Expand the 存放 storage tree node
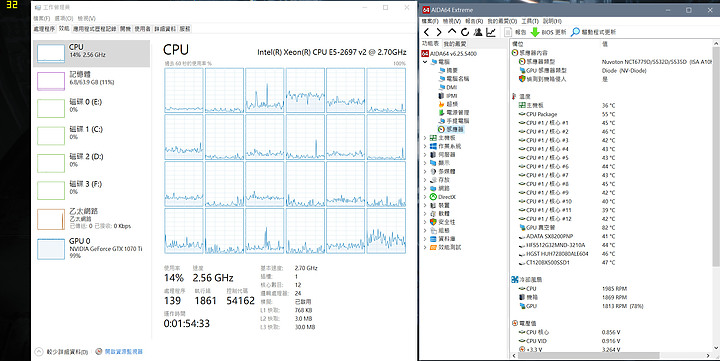Viewport: 720px width, 361px height. coord(425,180)
